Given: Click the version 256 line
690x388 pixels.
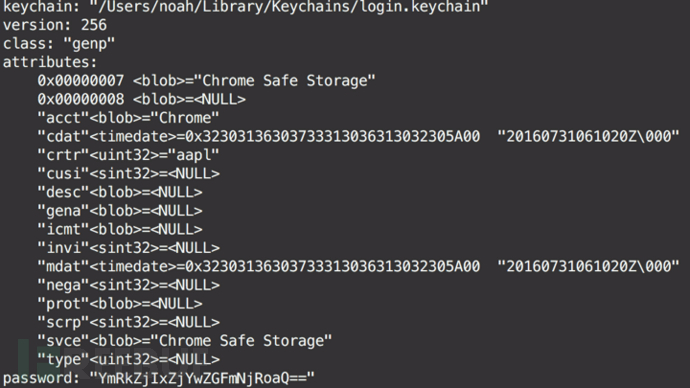Looking at the screenshot, I should click(x=55, y=25).
